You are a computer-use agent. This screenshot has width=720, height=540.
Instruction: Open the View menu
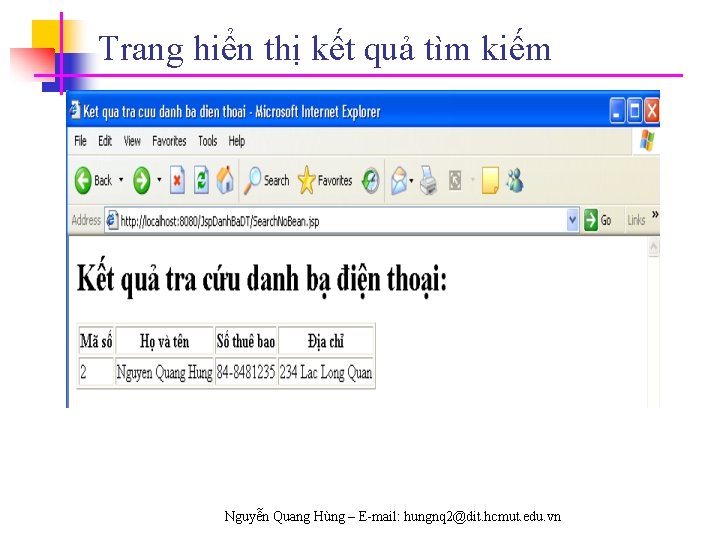pos(132,141)
